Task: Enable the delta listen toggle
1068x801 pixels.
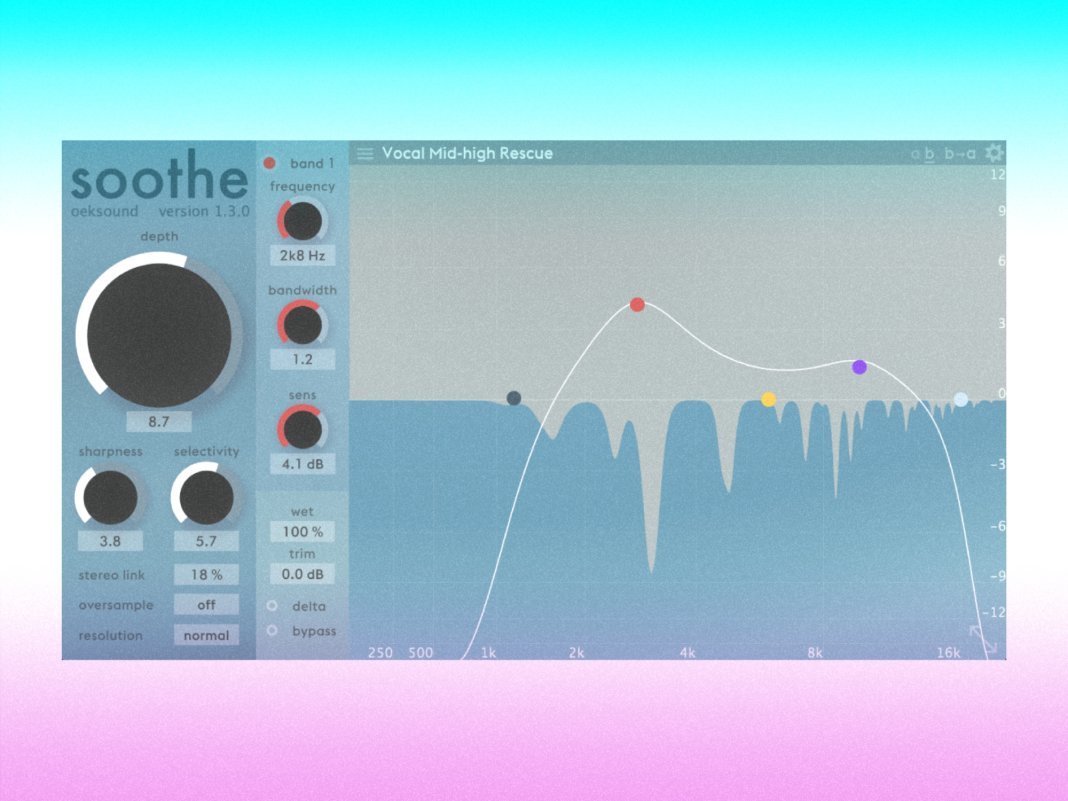Action: (271, 605)
